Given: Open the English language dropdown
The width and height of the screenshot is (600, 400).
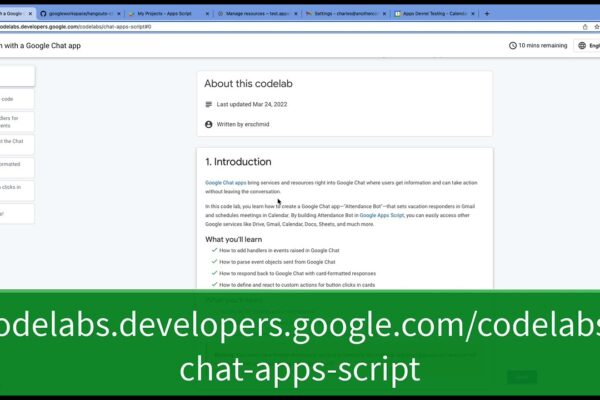Looking at the screenshot, I should tap(587, 46).
